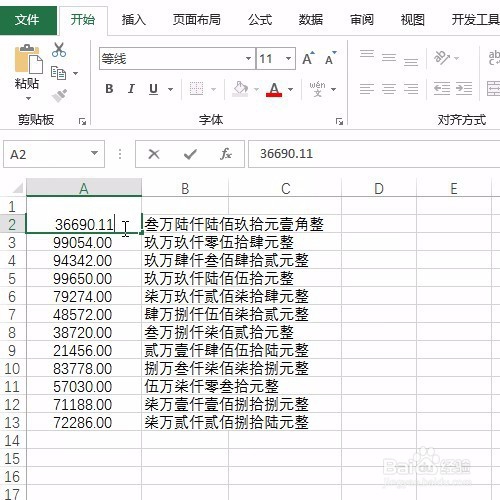The image size is (500, 500).
Task: Switch to the 公式 Formulas tab
Action: [260, 20]
